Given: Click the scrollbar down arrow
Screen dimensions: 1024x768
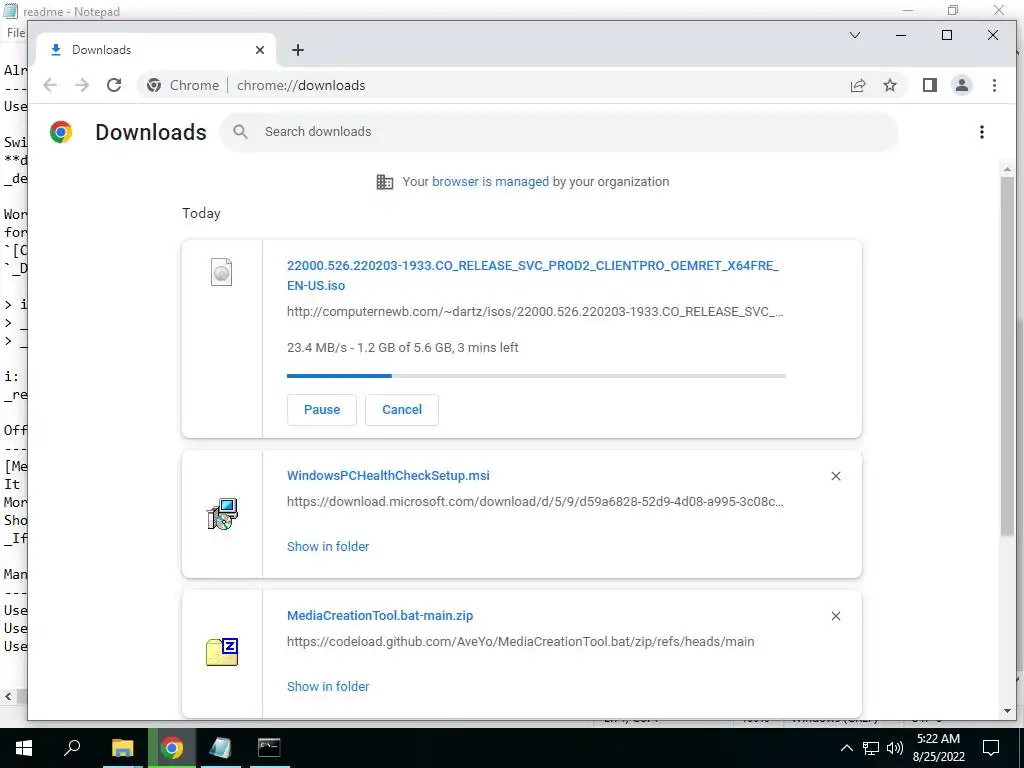Looking at the screenshot, I should [x=1007, y=711].
